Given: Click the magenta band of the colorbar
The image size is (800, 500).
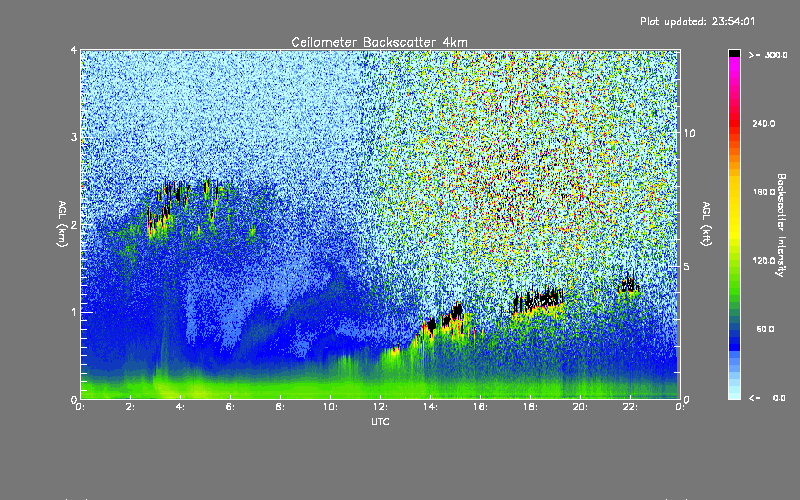Looking at the screenshot, I should [734, 69].
